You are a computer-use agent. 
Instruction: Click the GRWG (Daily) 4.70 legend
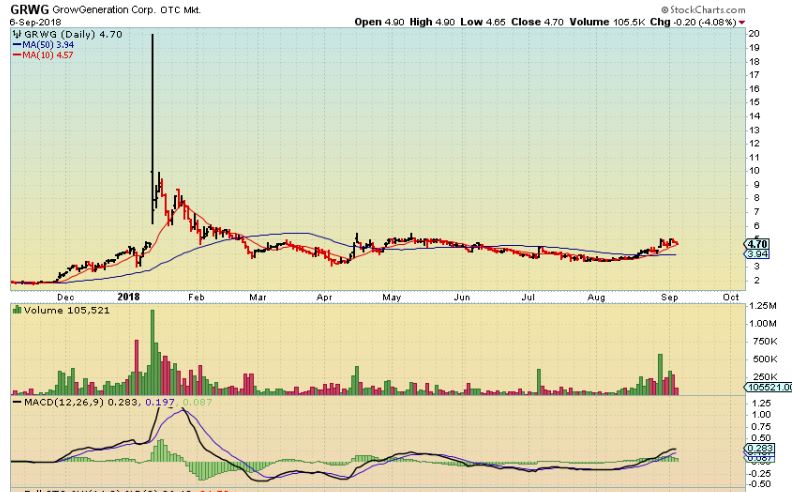73,34
